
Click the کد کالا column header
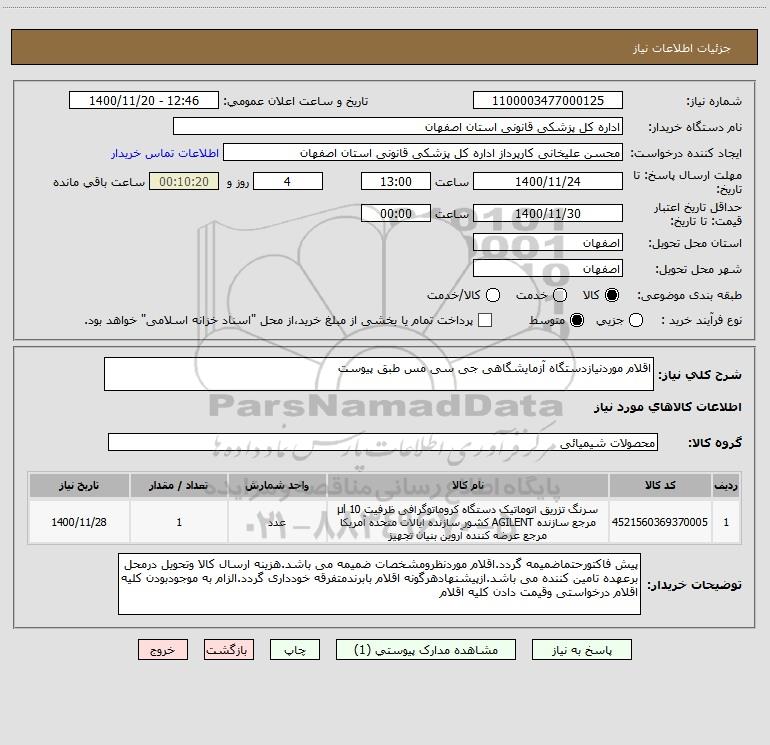pyautogui.click(x=660, y=485)
